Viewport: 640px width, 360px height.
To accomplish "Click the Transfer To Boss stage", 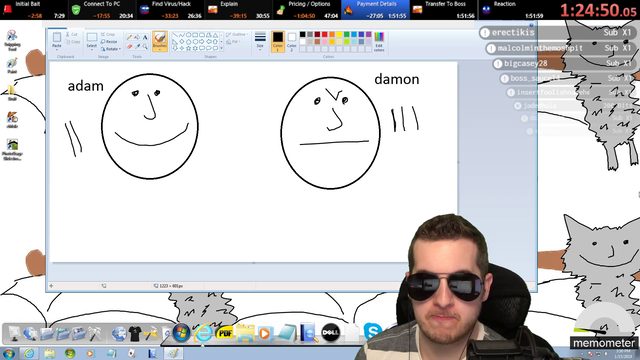I will click(x=443, y=10).
